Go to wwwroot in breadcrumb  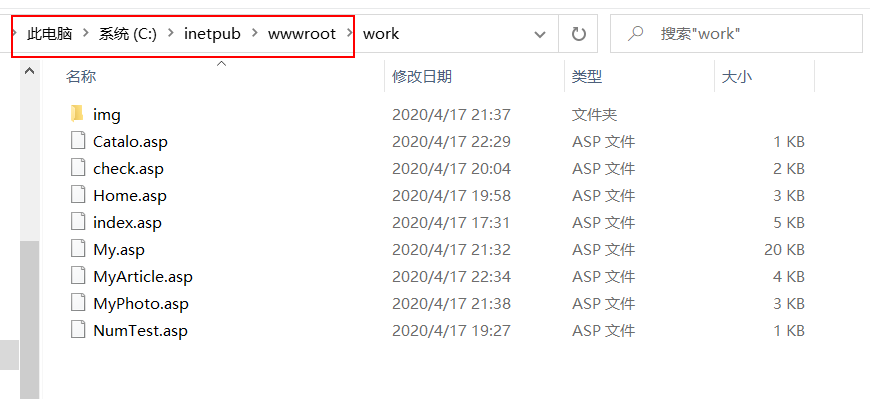(302, 34)
